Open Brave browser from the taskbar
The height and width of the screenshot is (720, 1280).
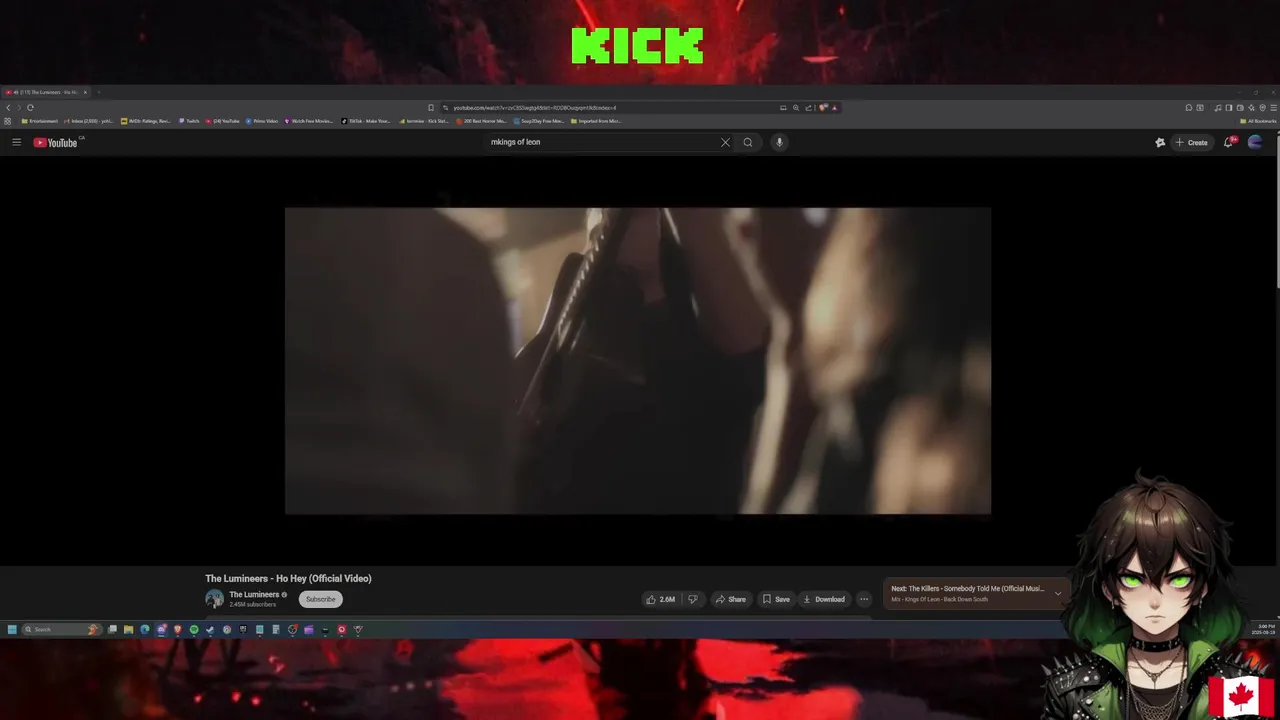[x=177, y=629]
